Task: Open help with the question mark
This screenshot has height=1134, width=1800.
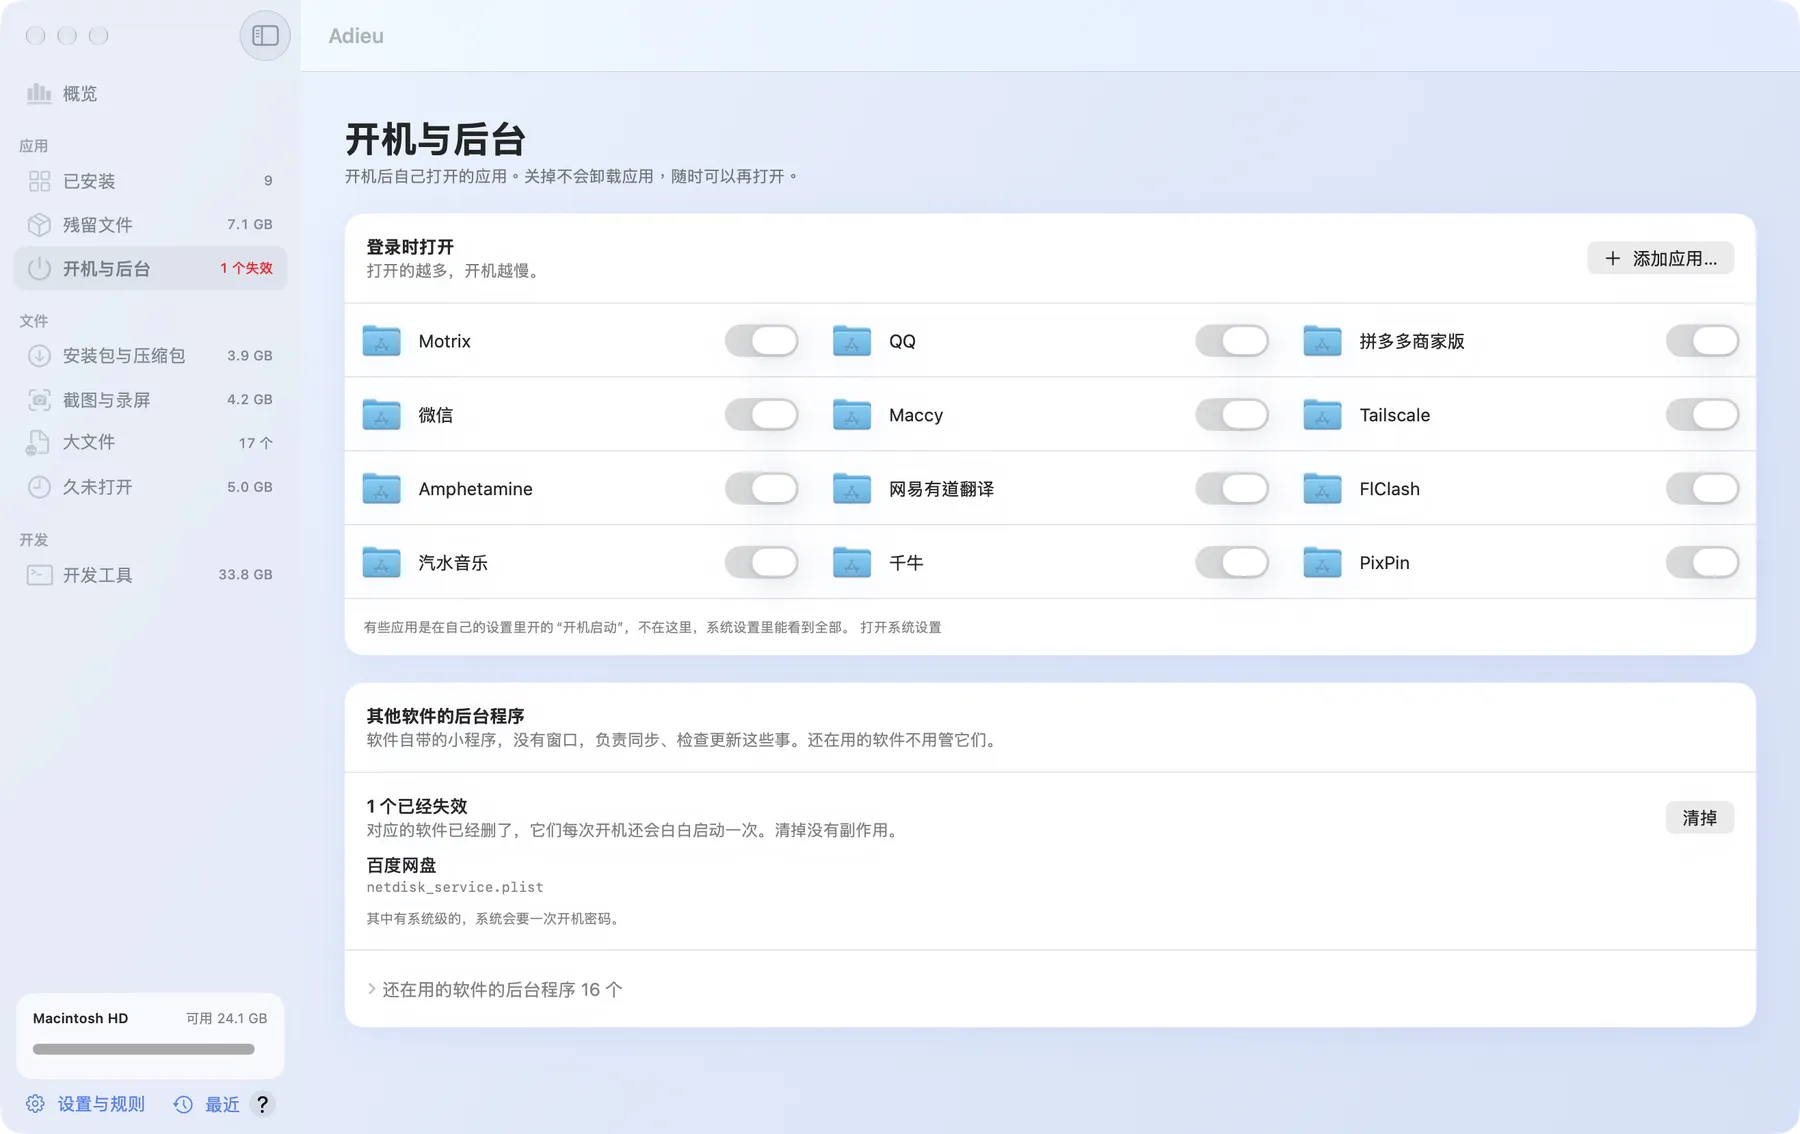Action: tap(262, 1104)
